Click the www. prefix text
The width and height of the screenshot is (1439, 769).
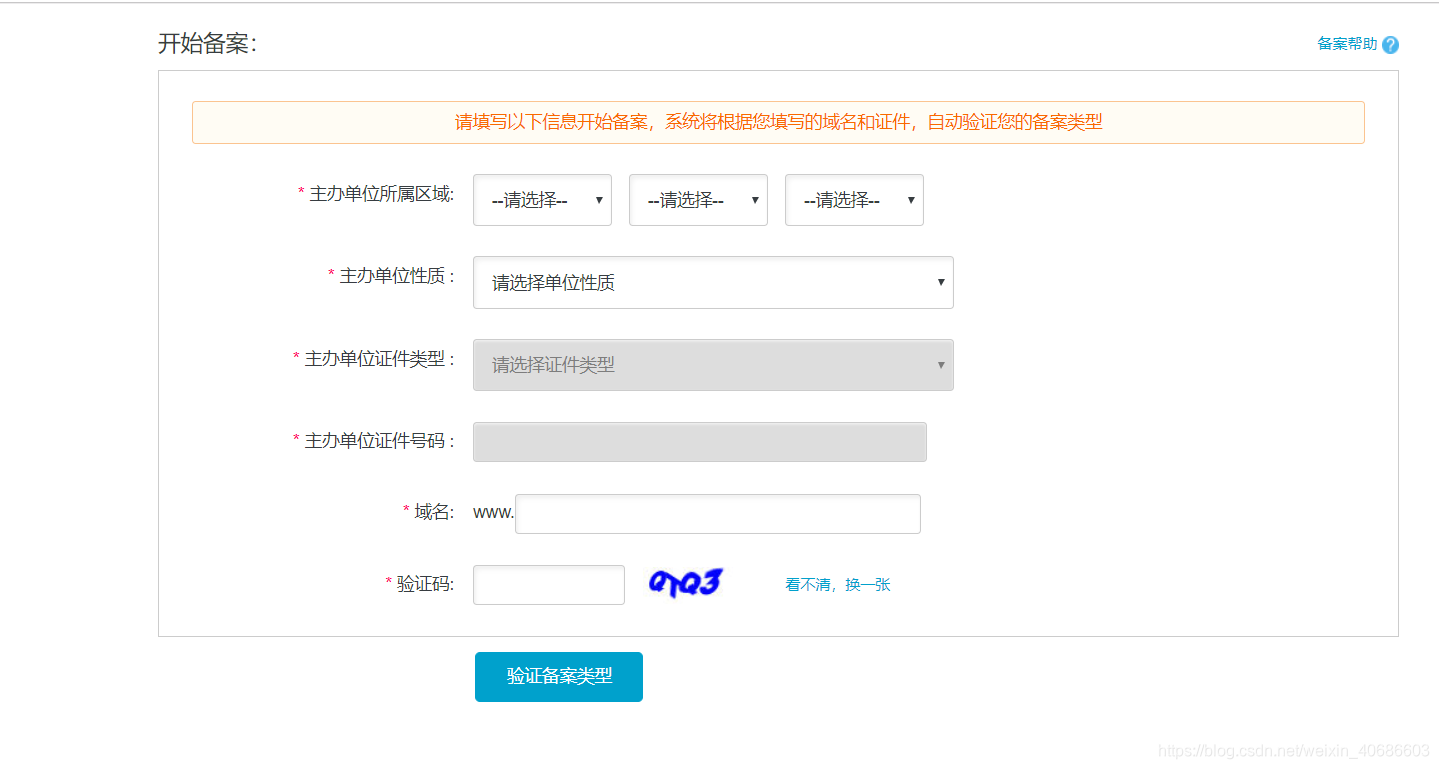[494, 513]
